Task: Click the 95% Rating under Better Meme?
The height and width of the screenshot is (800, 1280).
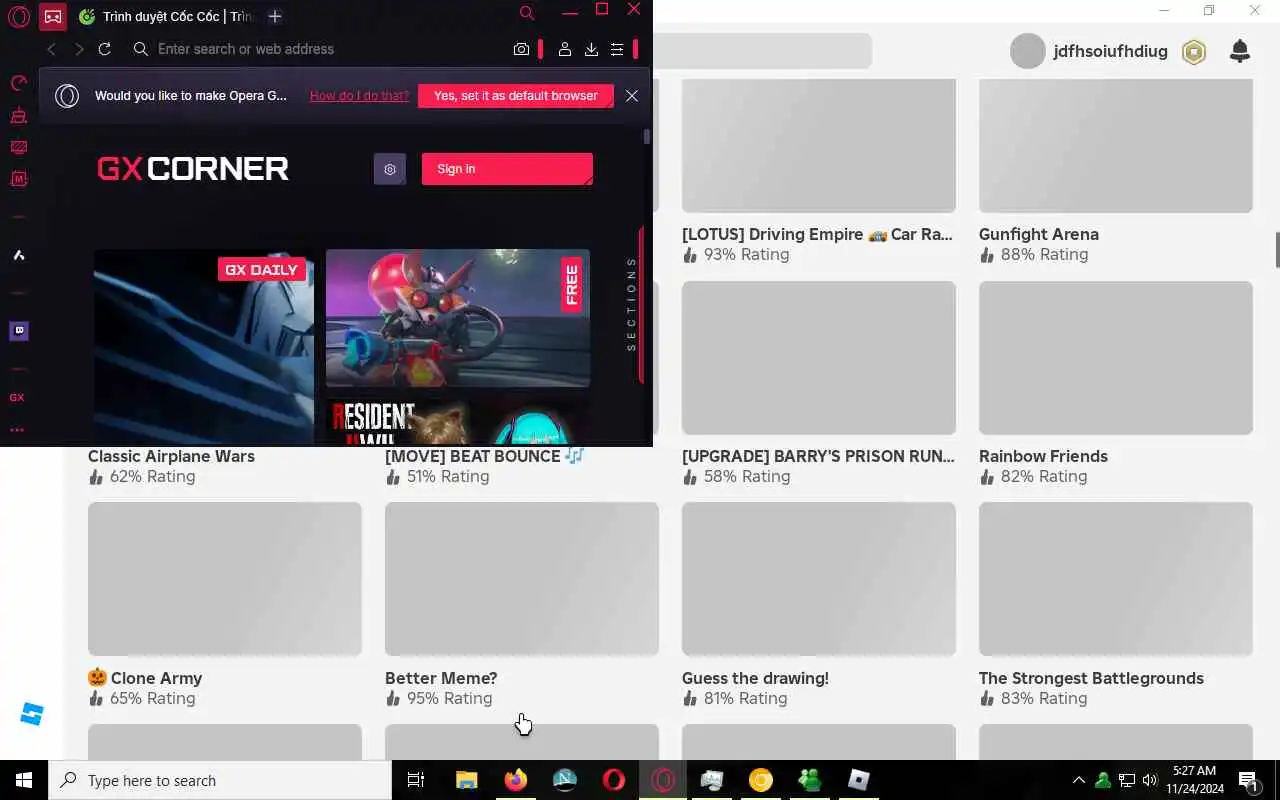Action: coord(439,699)
